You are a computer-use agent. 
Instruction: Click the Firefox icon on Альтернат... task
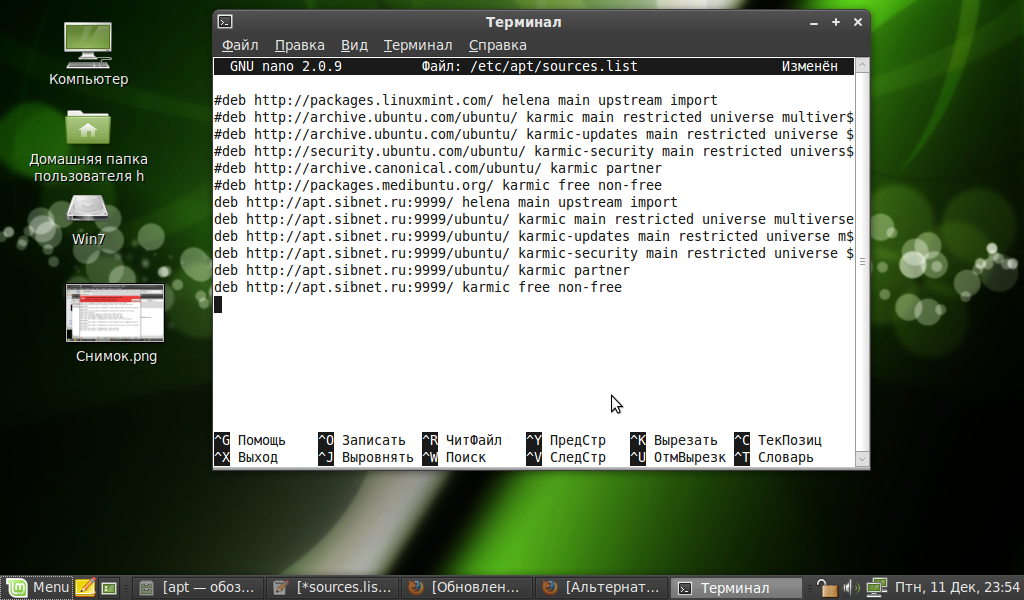tap(550, 588)
